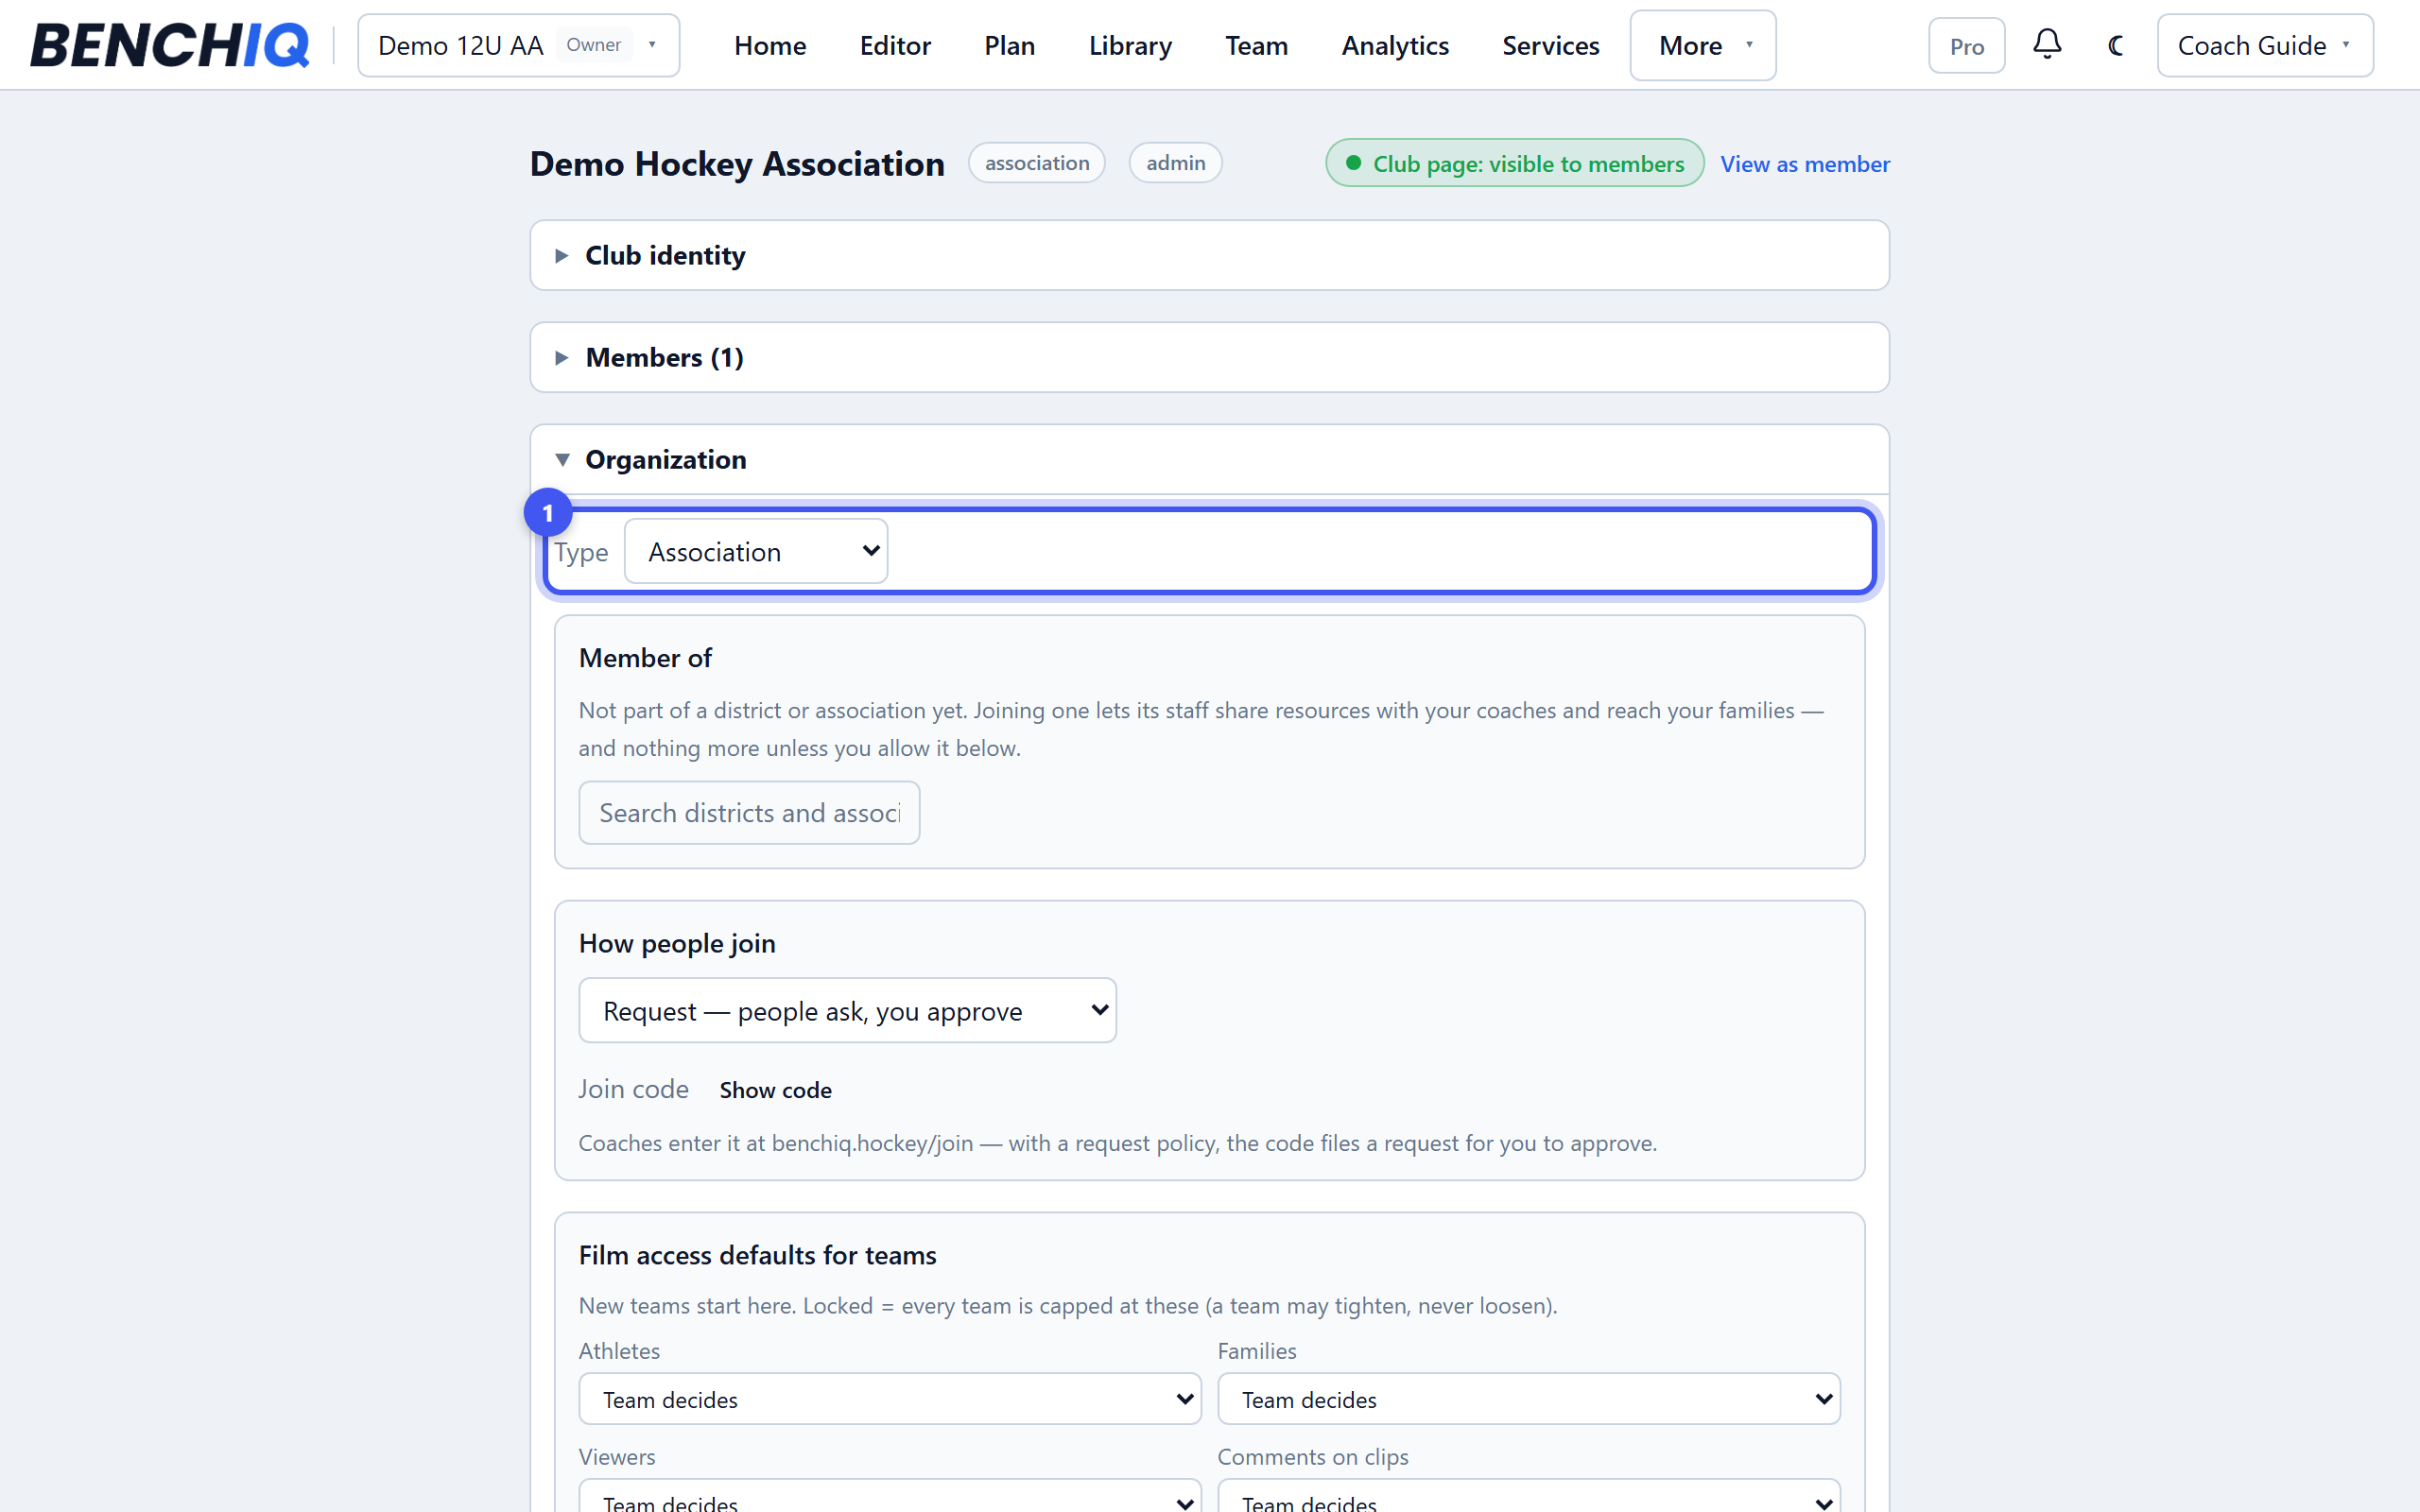Expand the Club identity section
This screenshot has height=1512, width=2420.
click(x=1209, y=255)
